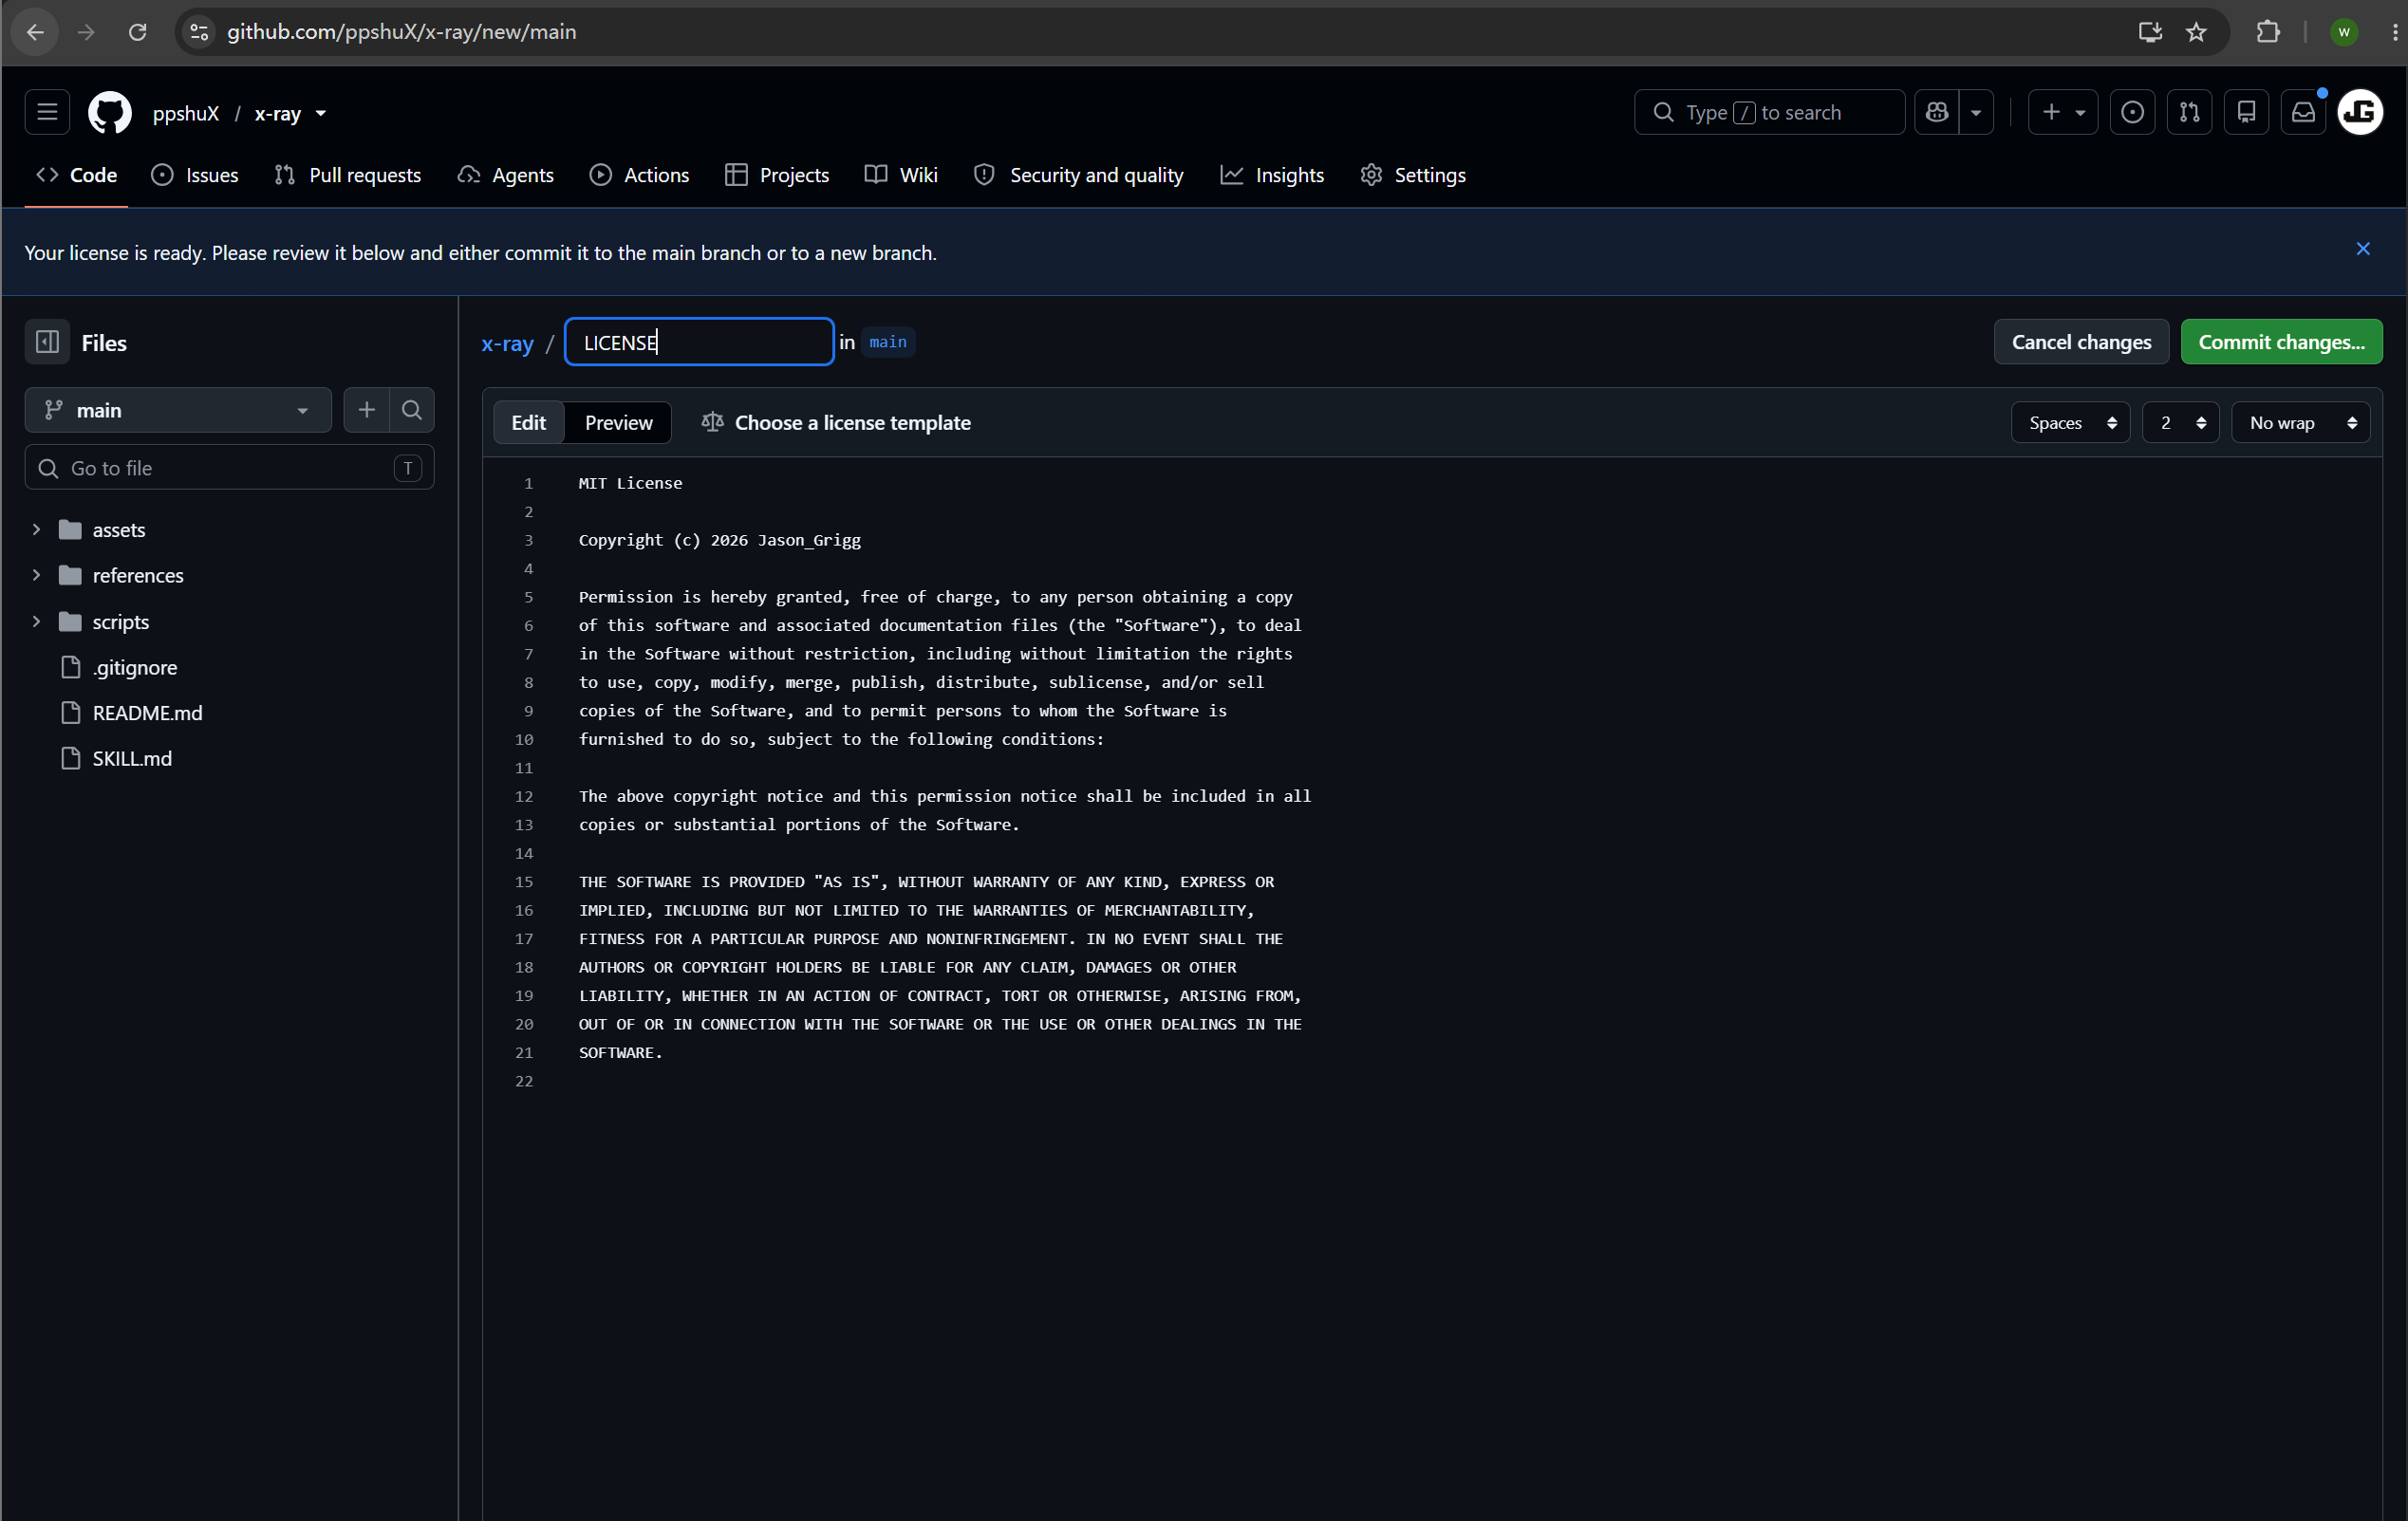The image size is (2408, 1521).
Task: Open the x-ray repository dropdown arrow
Action: [321, 114]
